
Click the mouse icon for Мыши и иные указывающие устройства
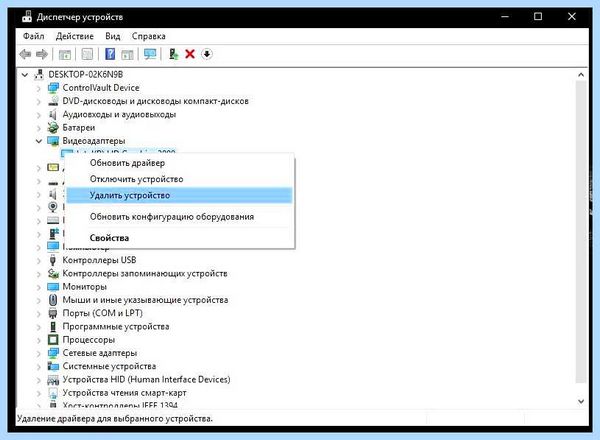[53, 300]
